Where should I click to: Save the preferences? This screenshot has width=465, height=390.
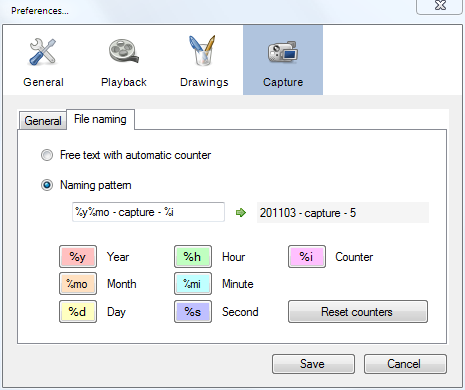pos(313,364)
